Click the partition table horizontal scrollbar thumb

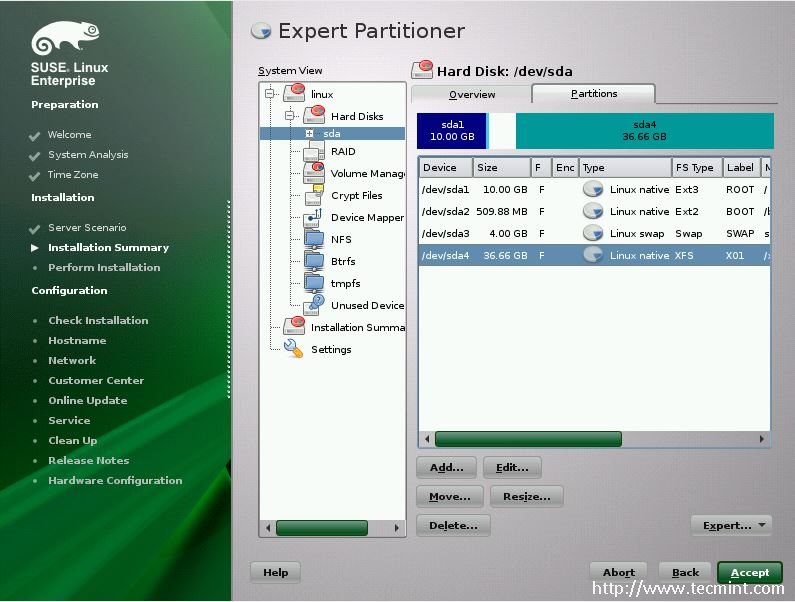coord(528,439)
